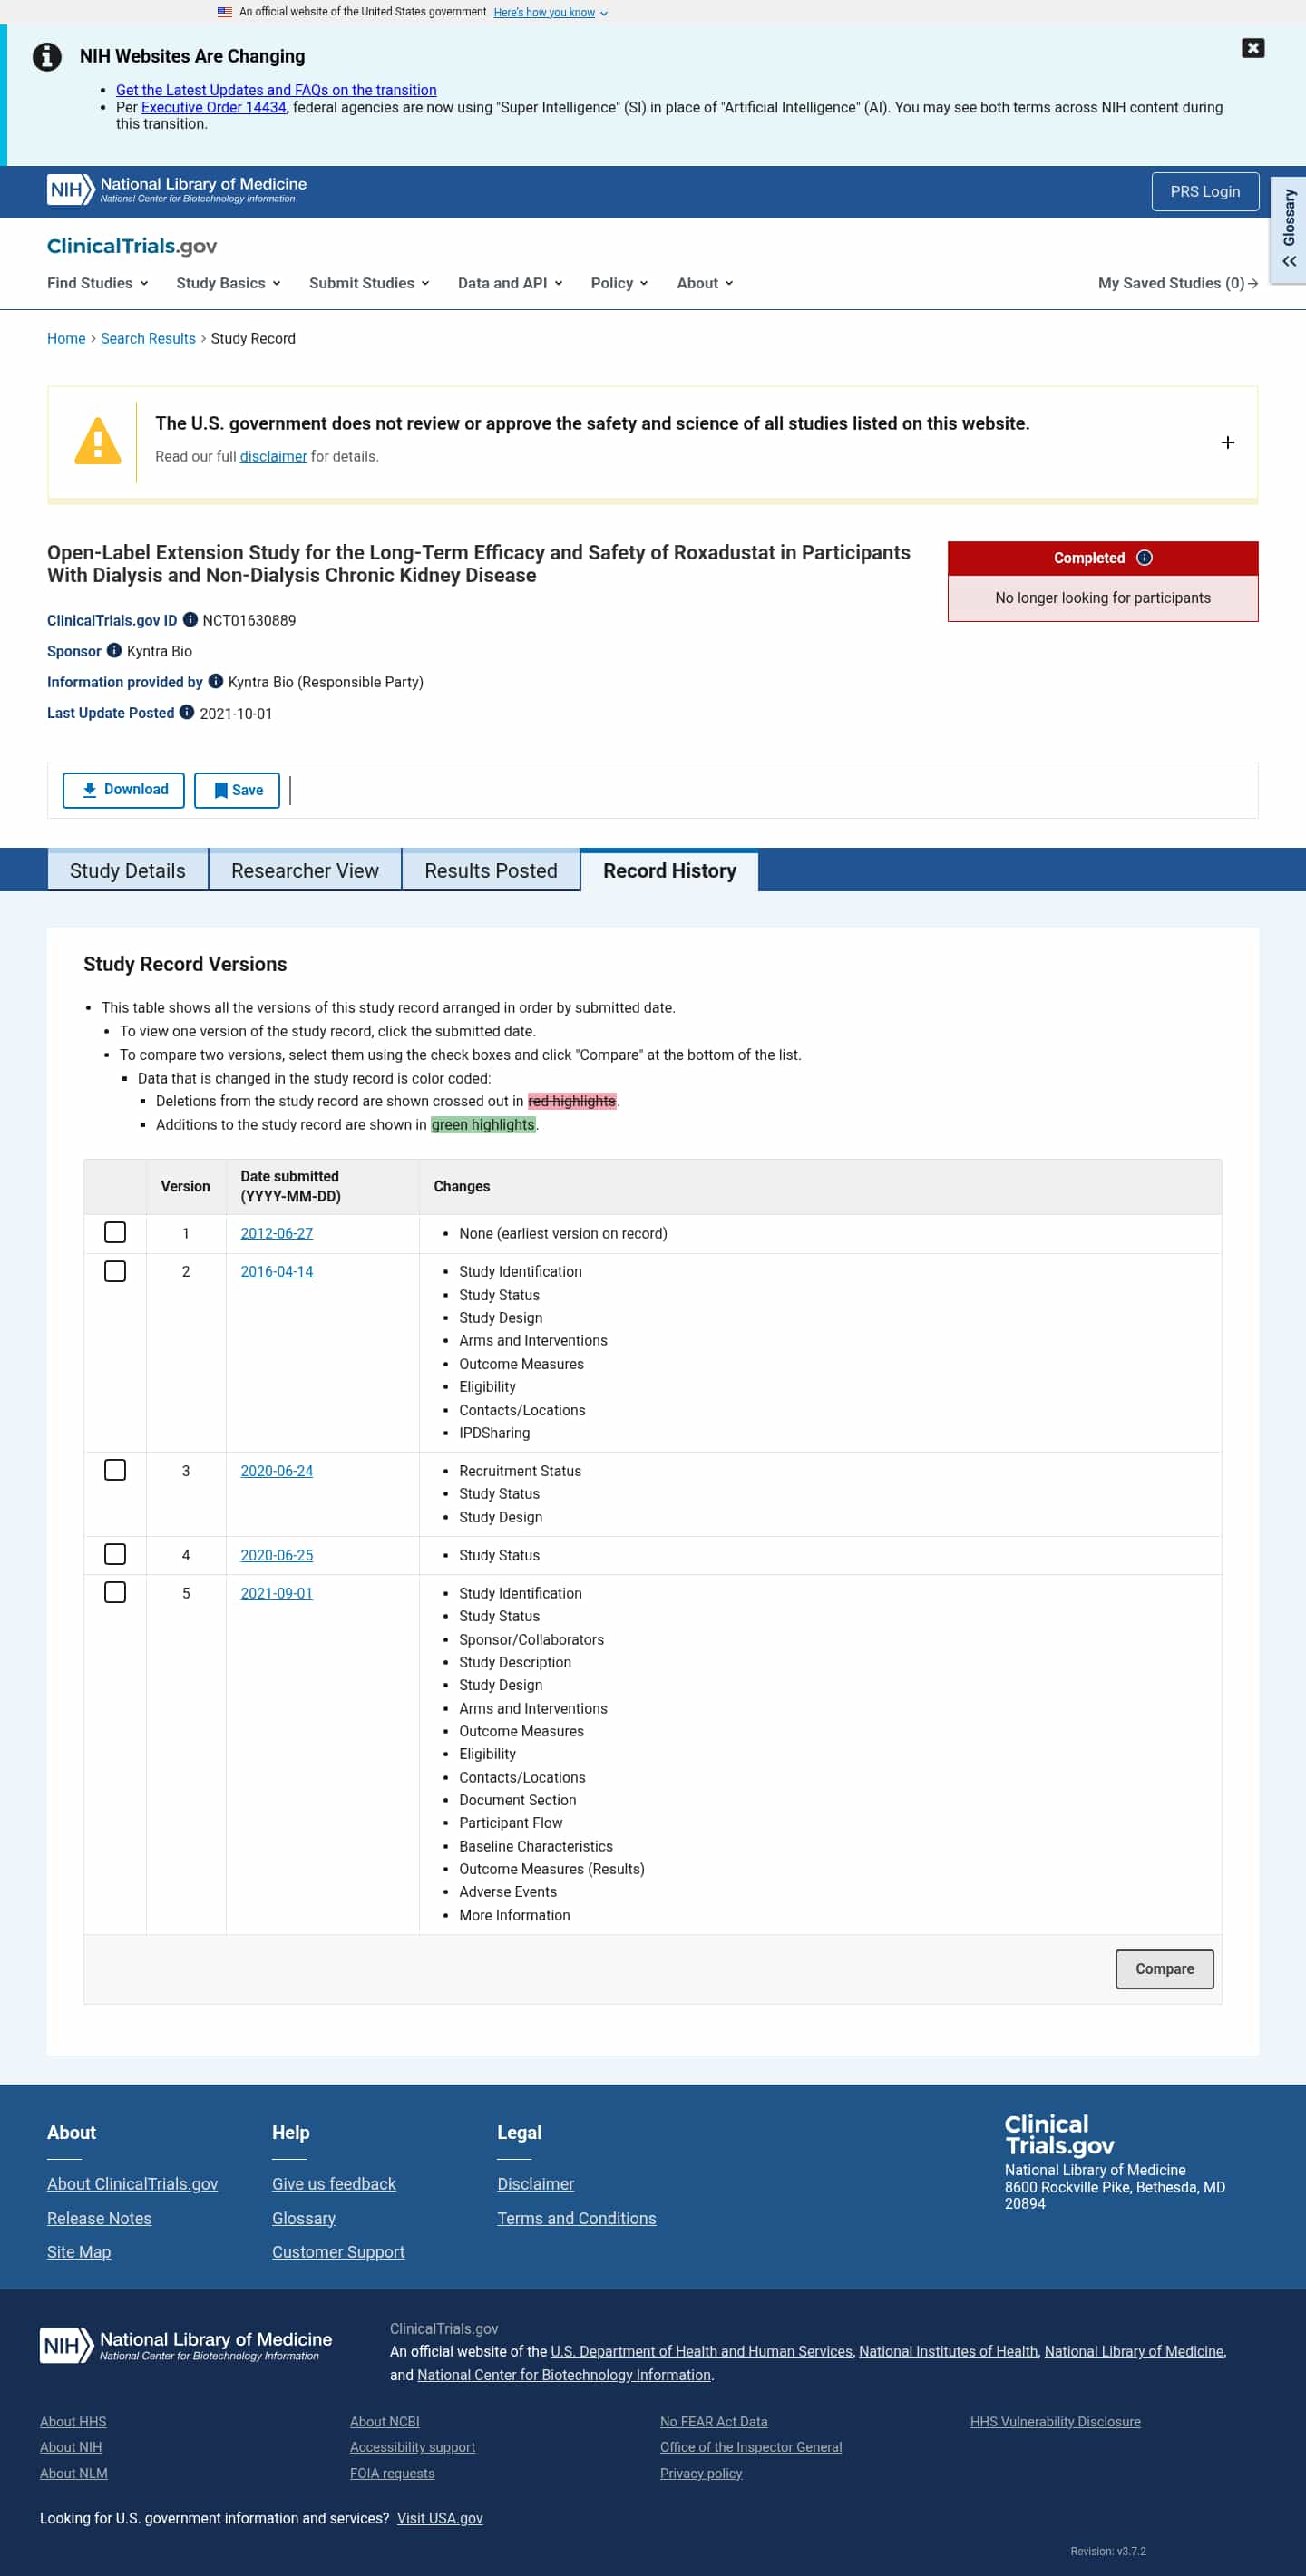Go back to Search Results breadcrumb
This screenshot has width=1306, height=2576.
[148, 338]
